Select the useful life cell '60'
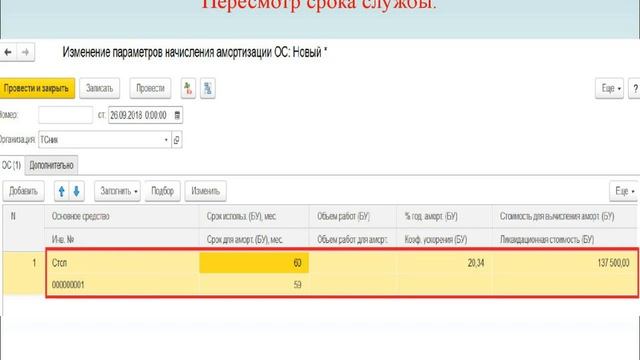Screen dimensions: 640x360 [254, 263]
